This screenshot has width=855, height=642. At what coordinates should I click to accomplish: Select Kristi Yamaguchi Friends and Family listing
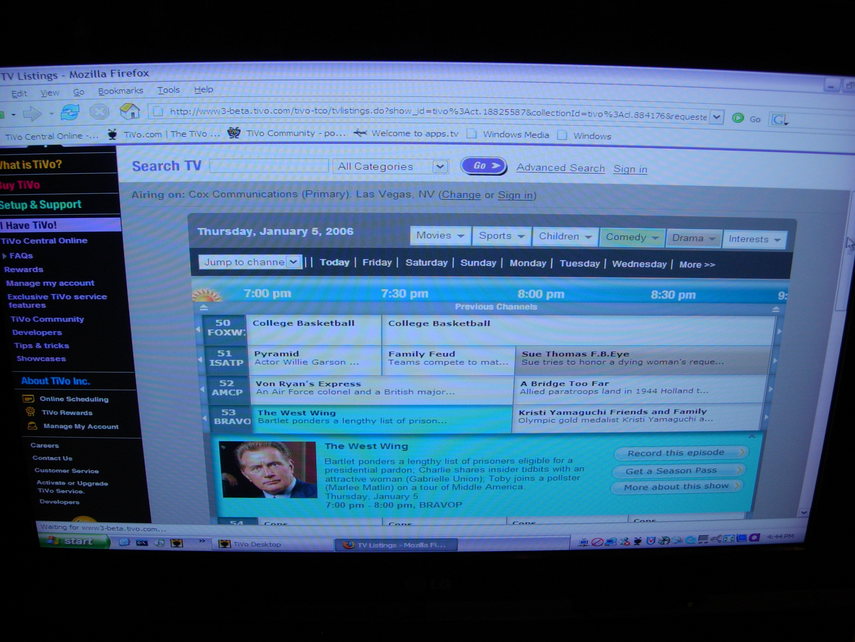click(x=637, y=417)
